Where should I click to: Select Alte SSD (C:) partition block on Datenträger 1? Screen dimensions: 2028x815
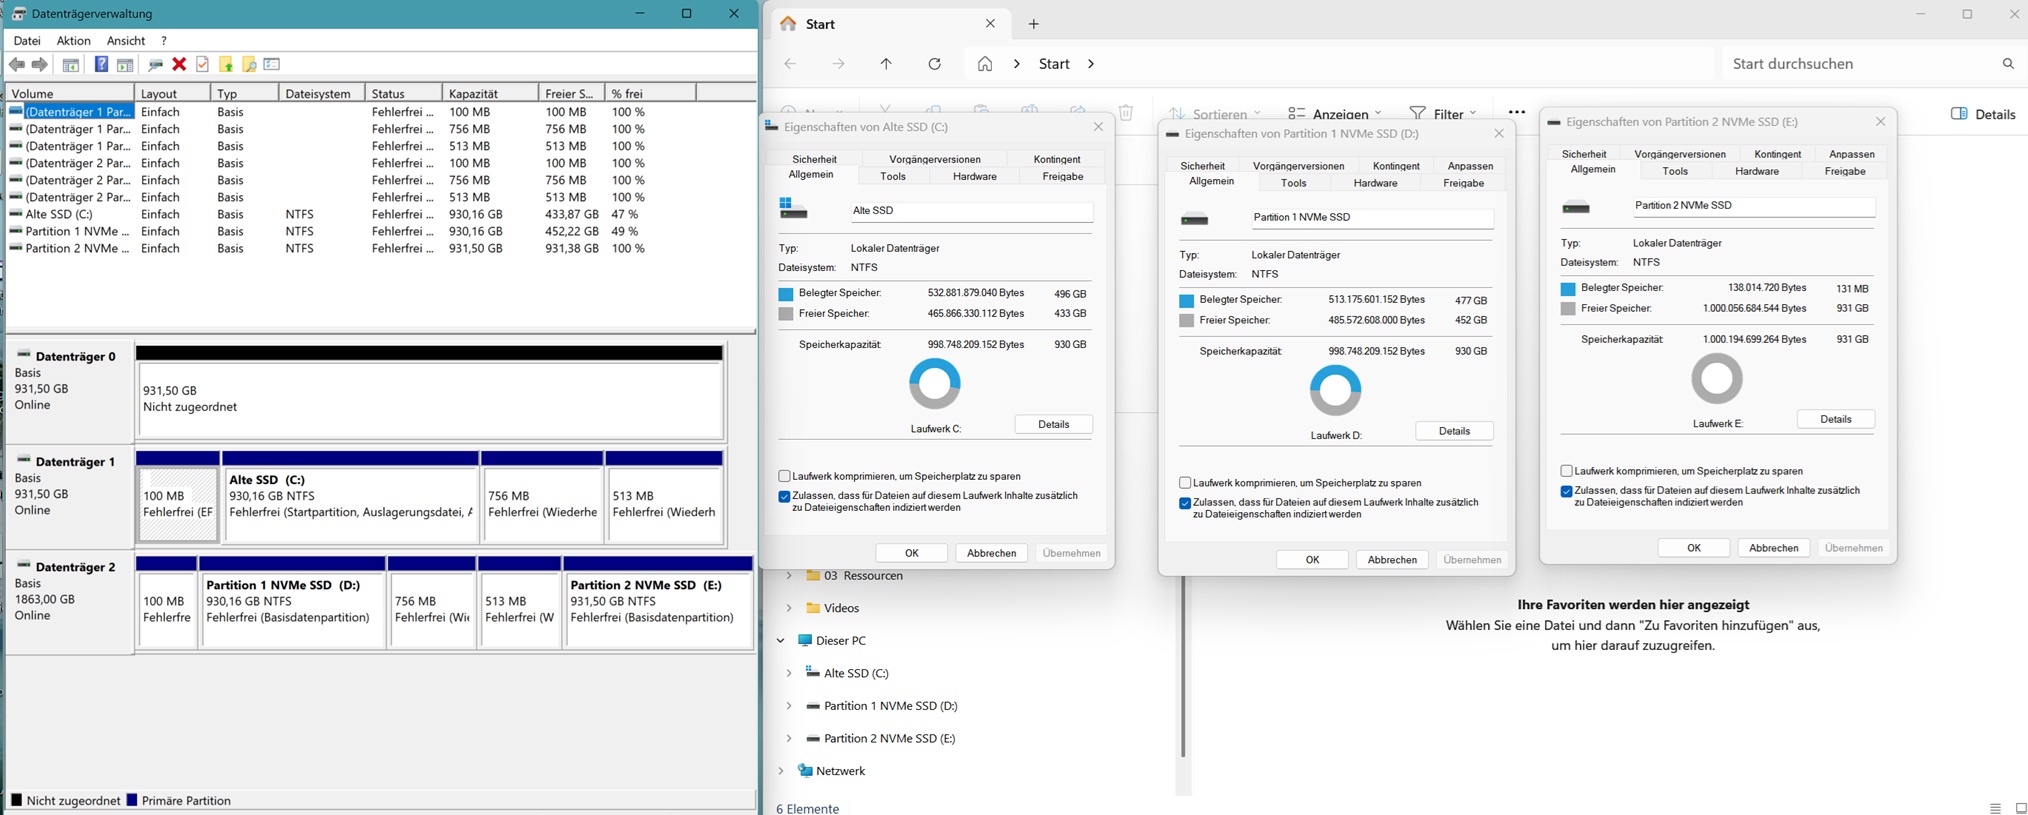click(x=351, y=496)
